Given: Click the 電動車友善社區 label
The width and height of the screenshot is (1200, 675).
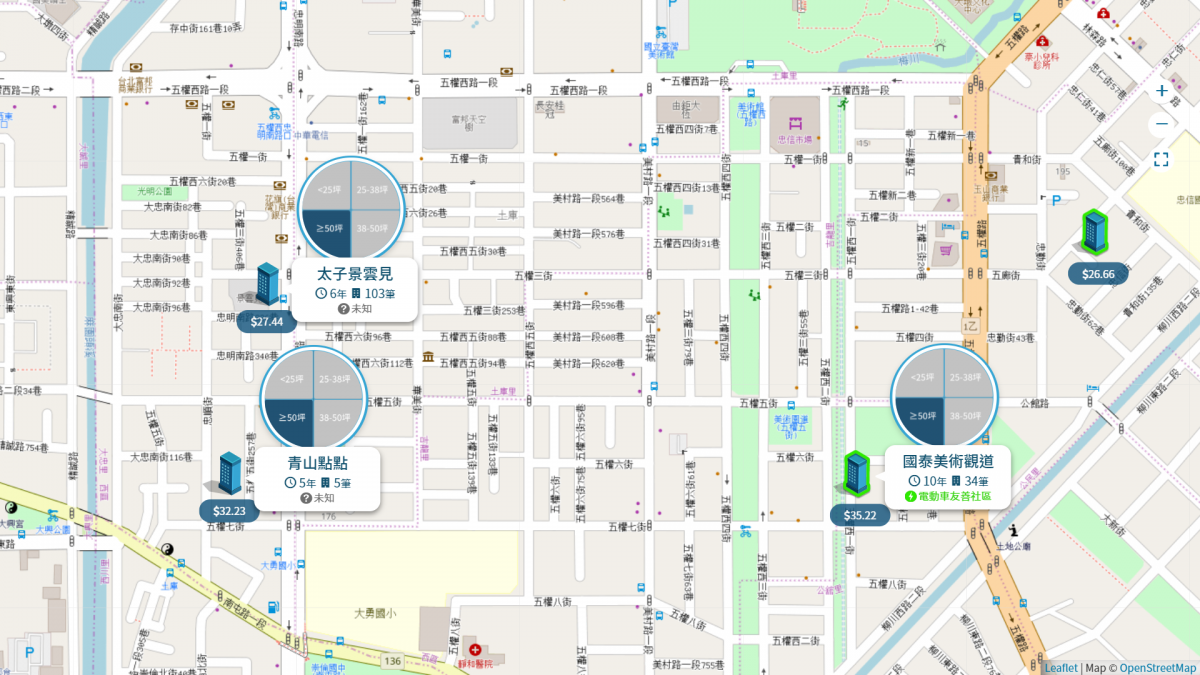Looking at the screenshot, I should [948, 497].
